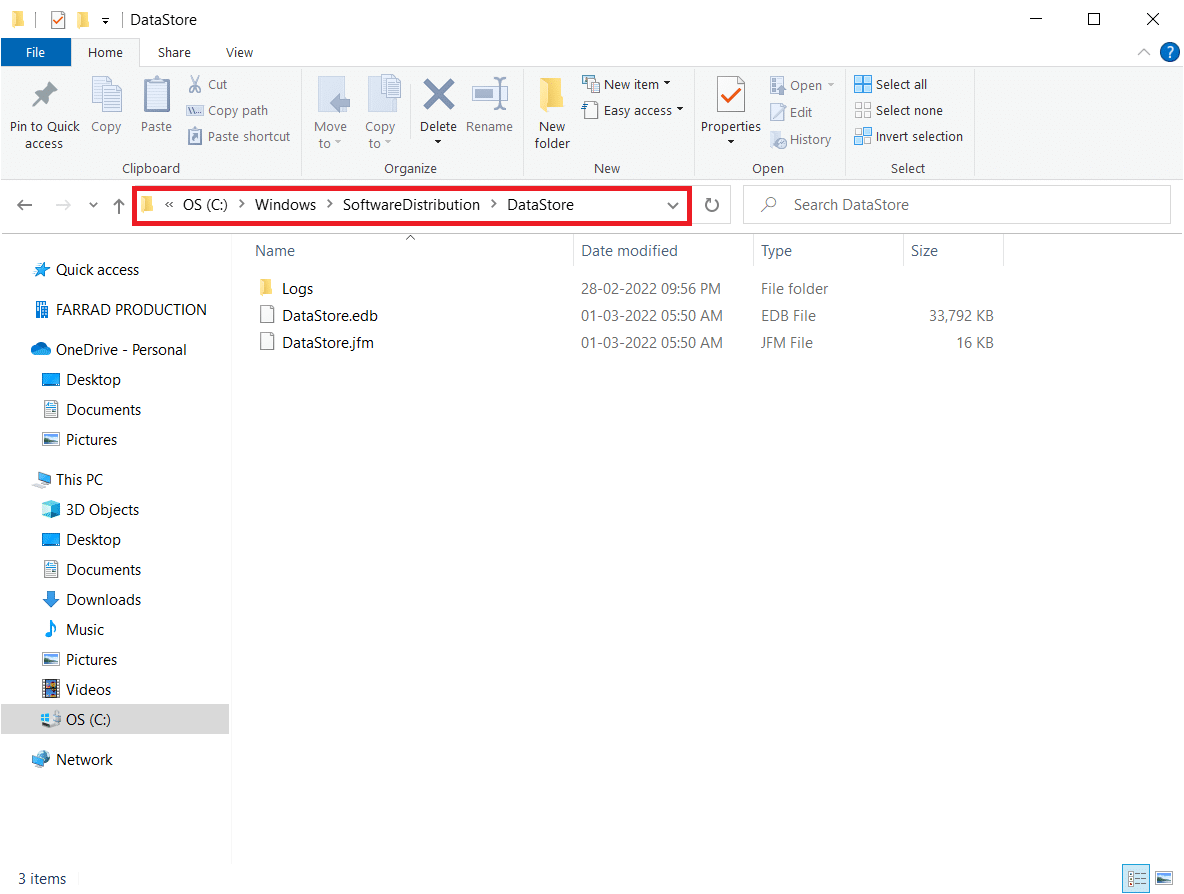Screen dimensions: 1184x894
Task: Select This PC in navigation pane
Action: tap(79, 479)
